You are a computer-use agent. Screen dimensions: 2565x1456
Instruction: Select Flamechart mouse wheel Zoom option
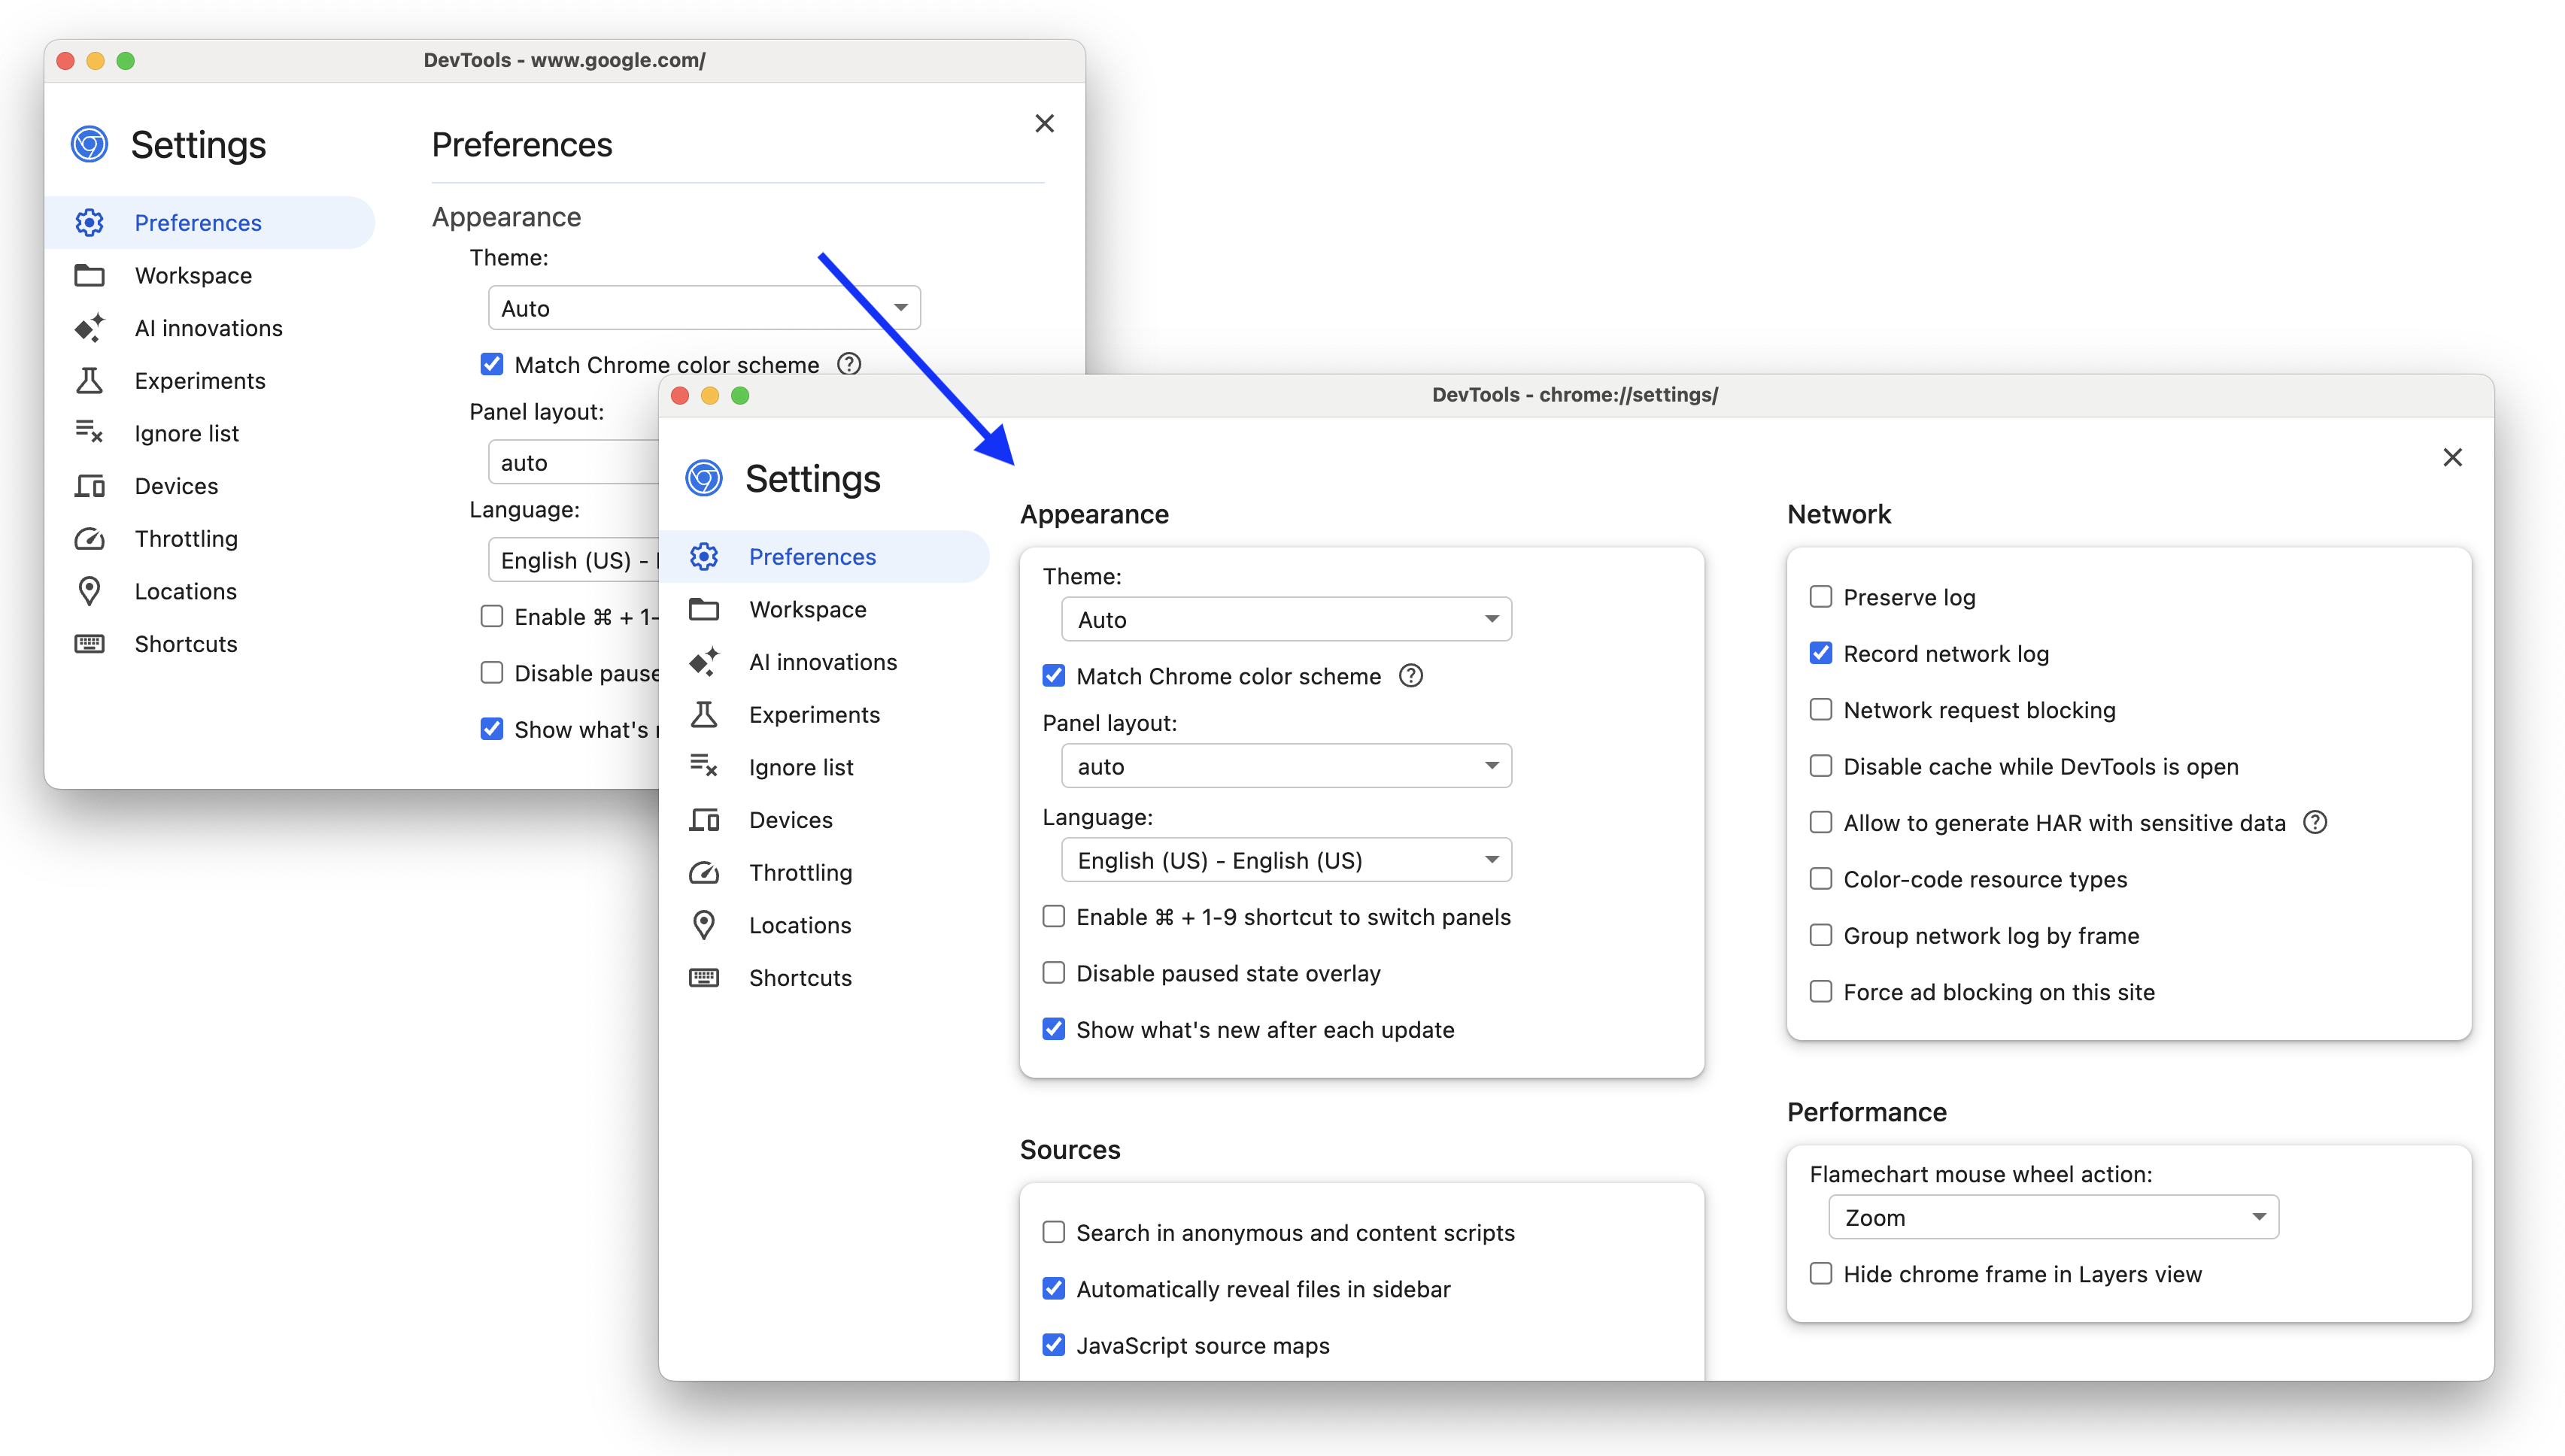click(x=2049, y=1217)
